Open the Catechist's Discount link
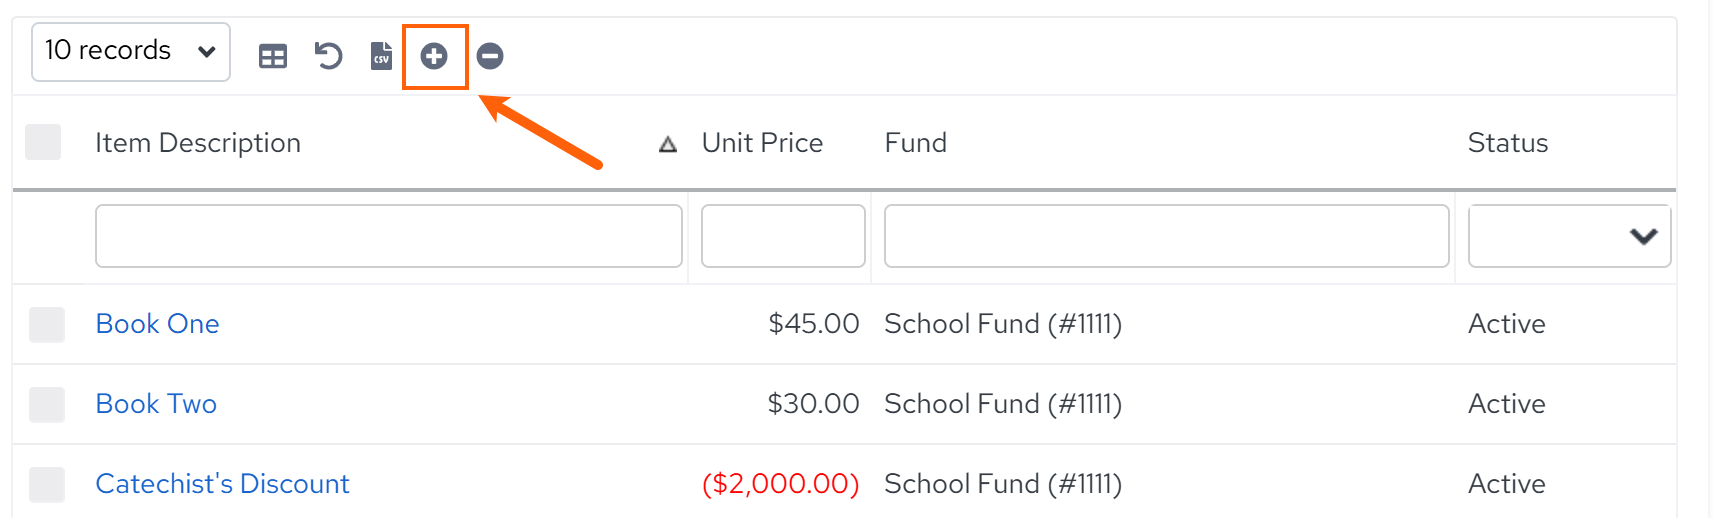The height and width of the screenshot is (518, 1715). 222,484
